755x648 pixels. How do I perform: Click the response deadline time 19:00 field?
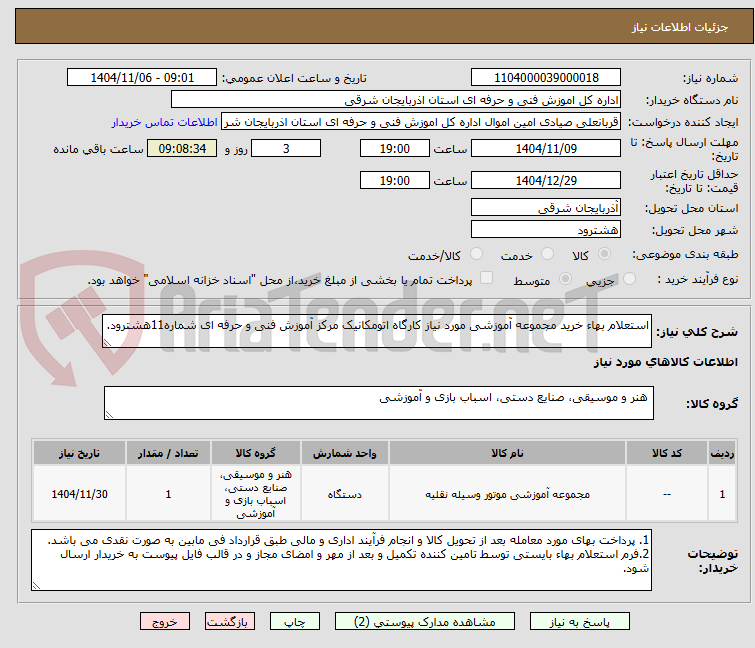pyautogui.click(x=395, y=148)
